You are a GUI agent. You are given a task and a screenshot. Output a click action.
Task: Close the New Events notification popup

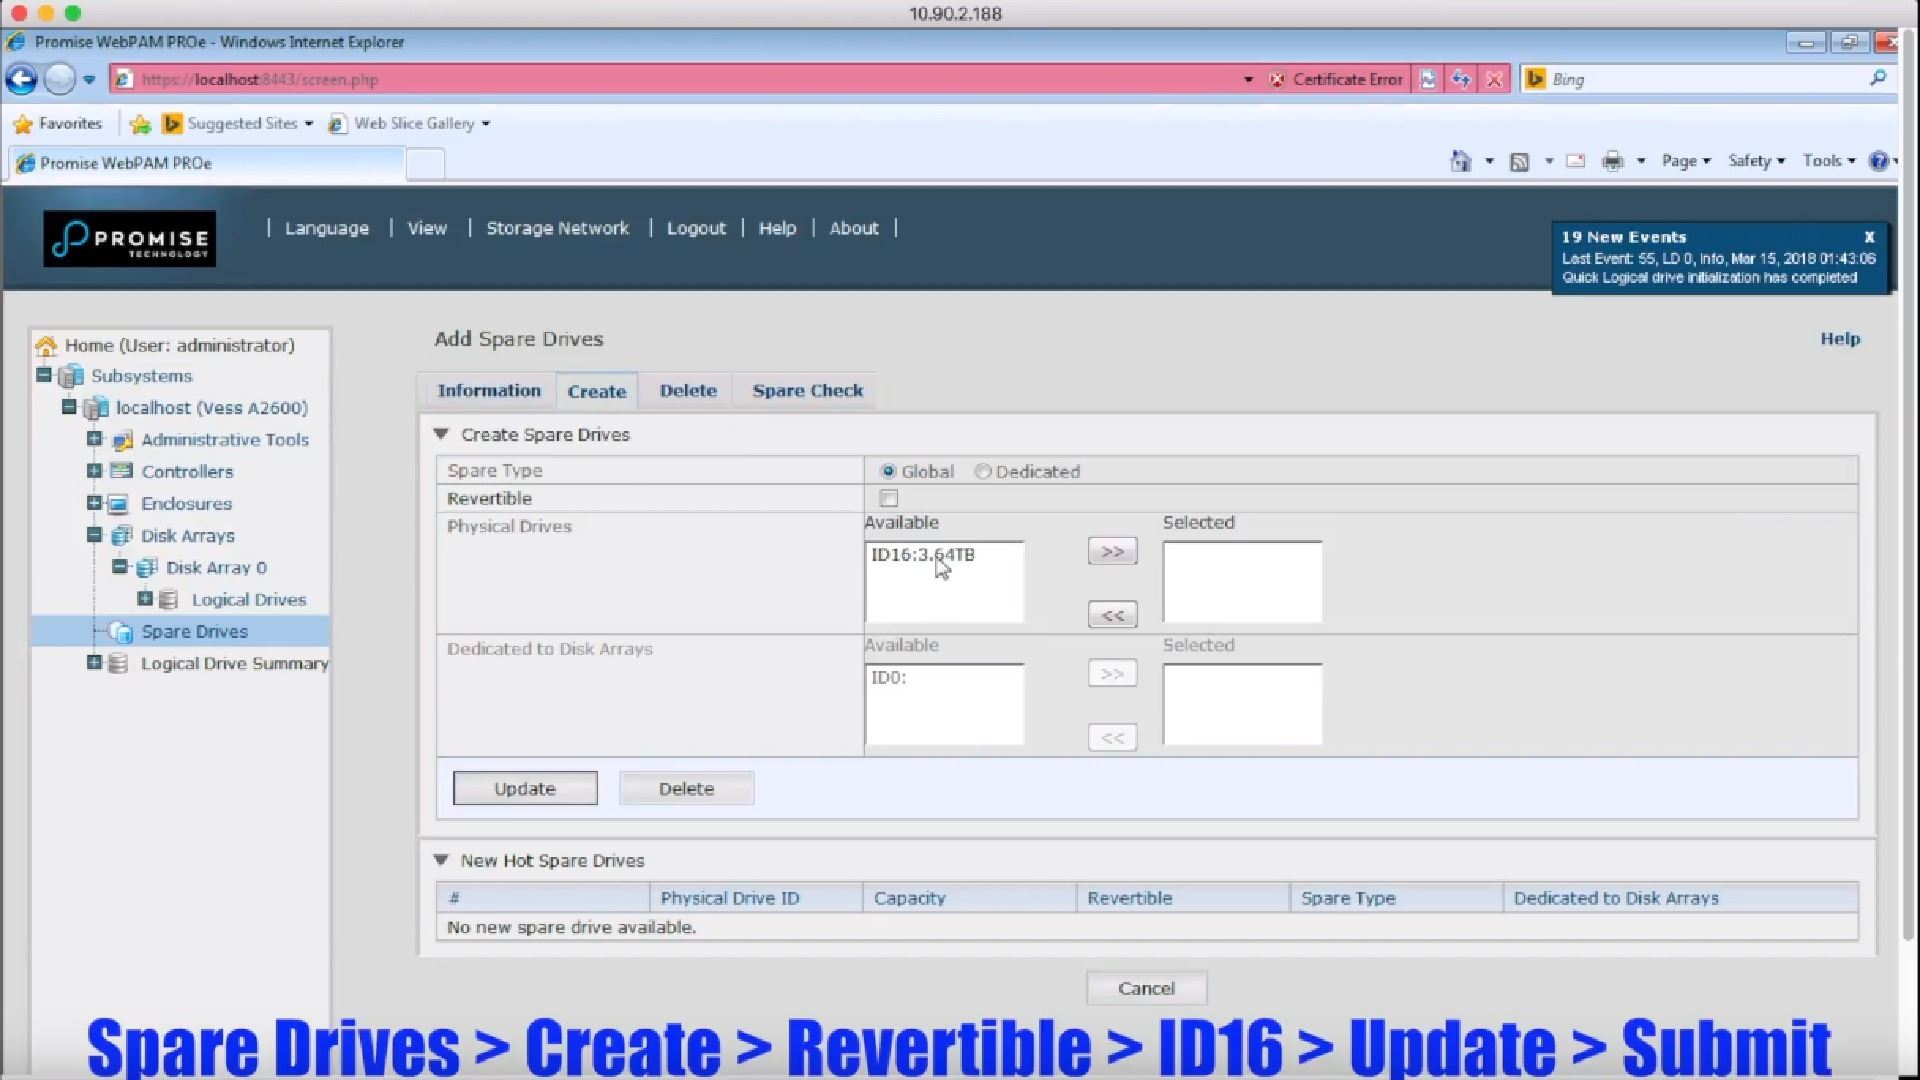click(1869, 237)
